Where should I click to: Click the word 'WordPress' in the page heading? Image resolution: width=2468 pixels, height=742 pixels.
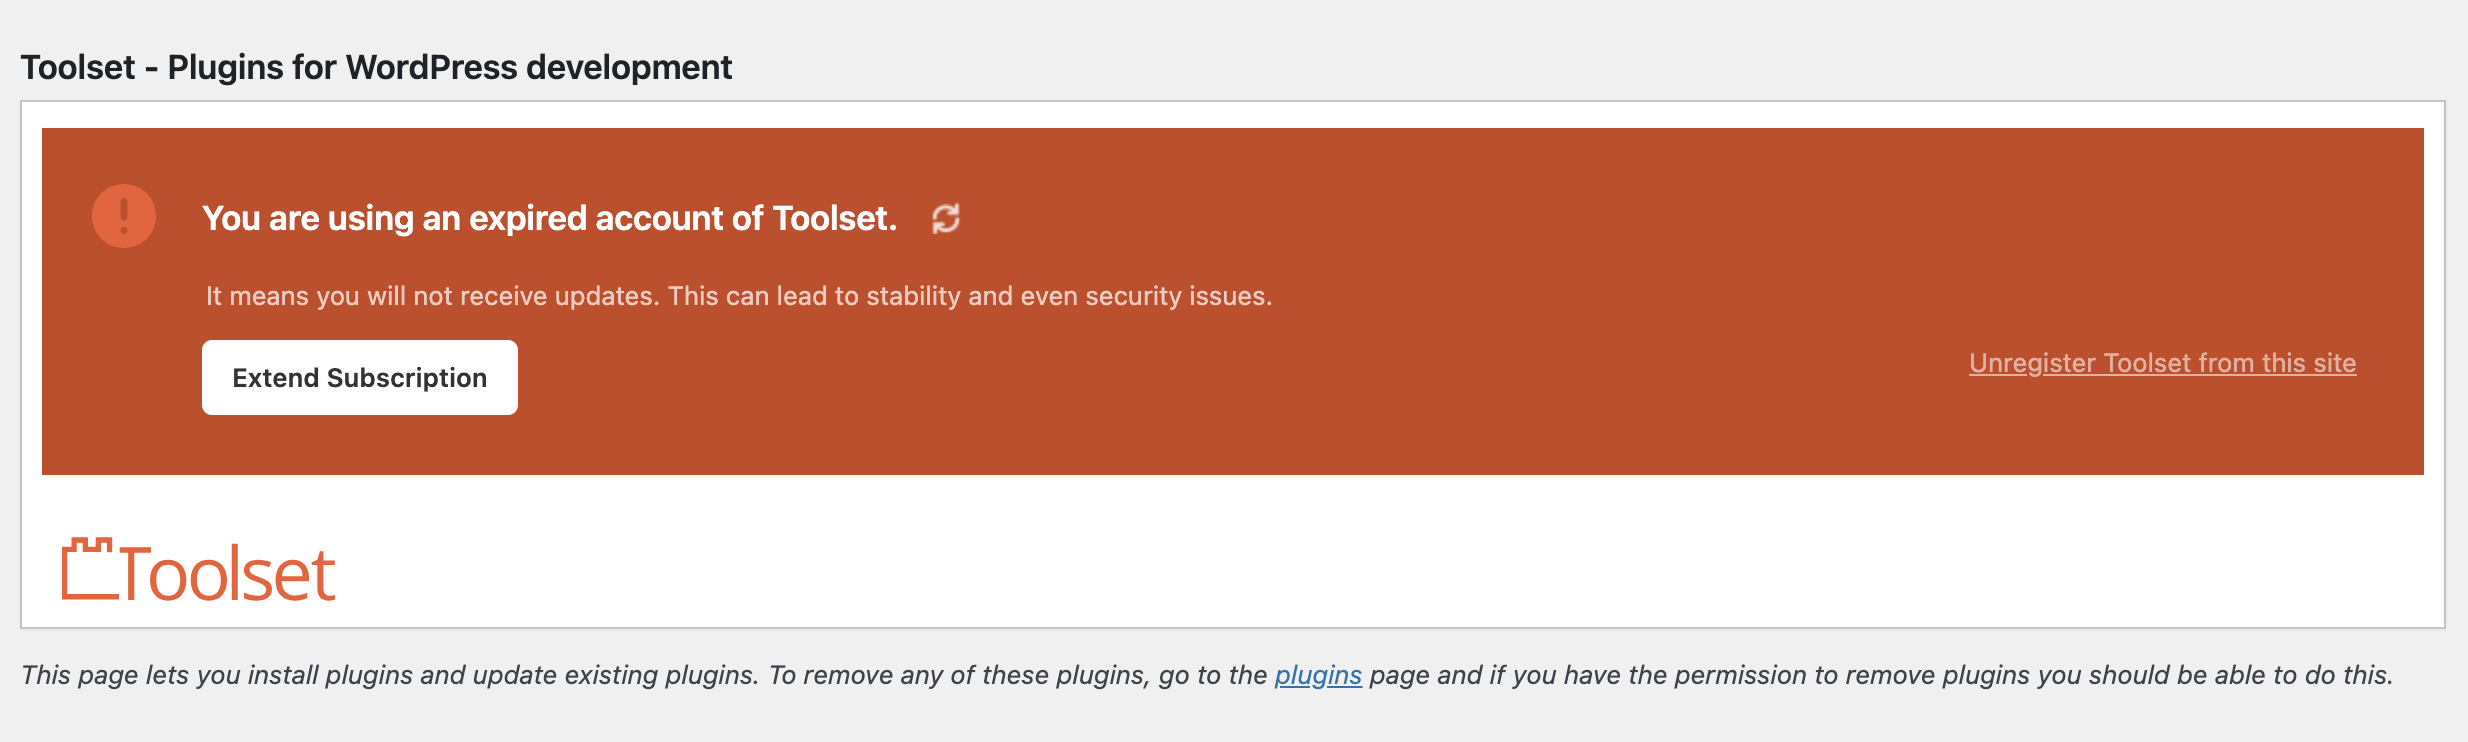pyautogui.click(x=431, y=67)
